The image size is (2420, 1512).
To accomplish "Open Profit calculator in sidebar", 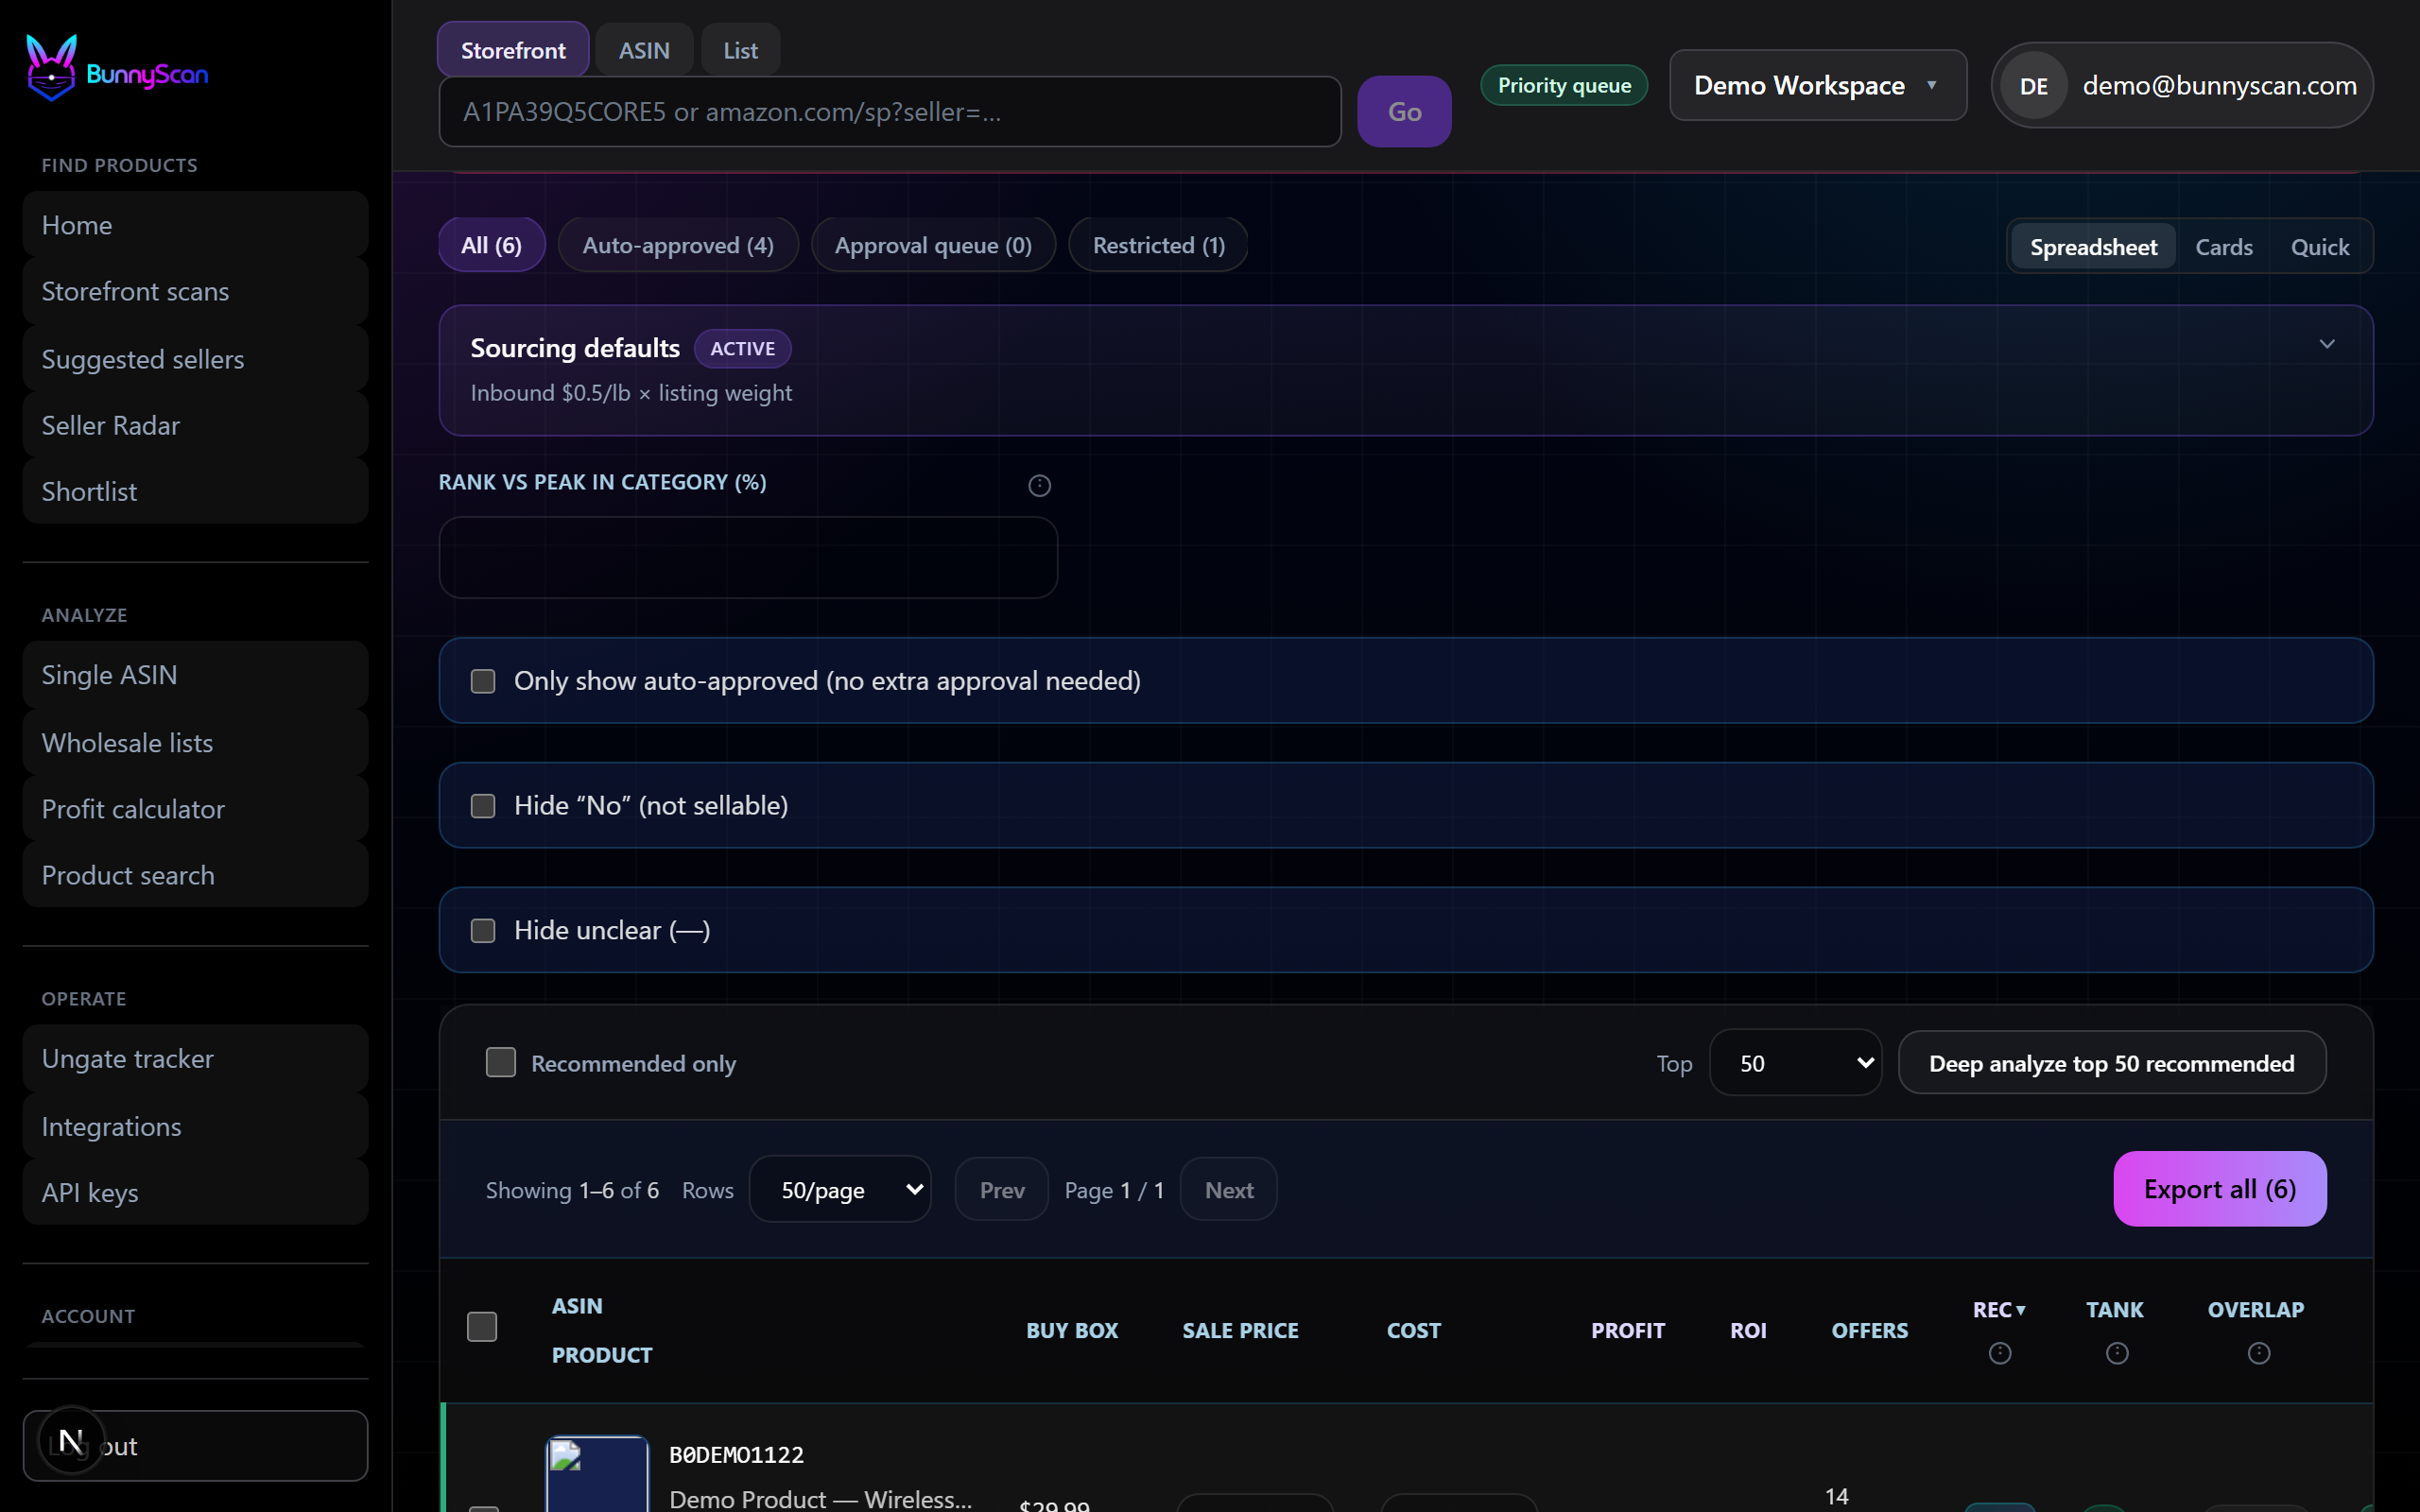I will tap(195, 809).
